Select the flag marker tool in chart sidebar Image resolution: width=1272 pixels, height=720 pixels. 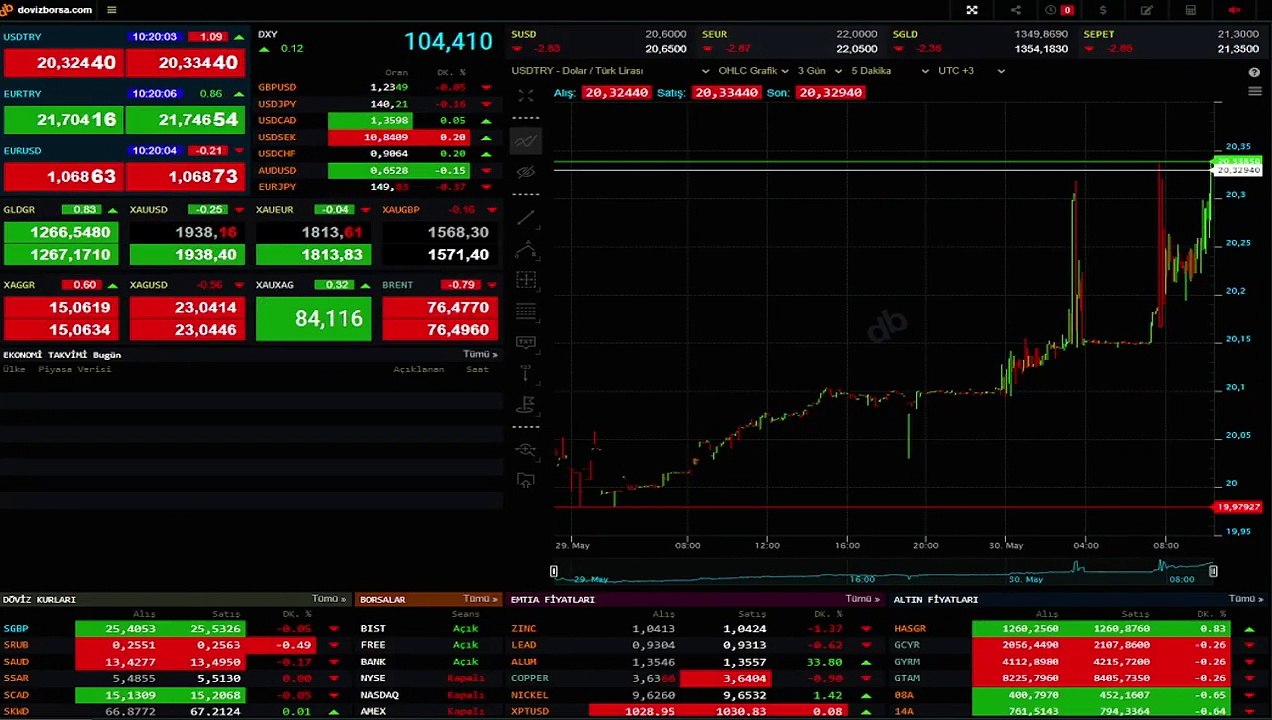(526, 405)
